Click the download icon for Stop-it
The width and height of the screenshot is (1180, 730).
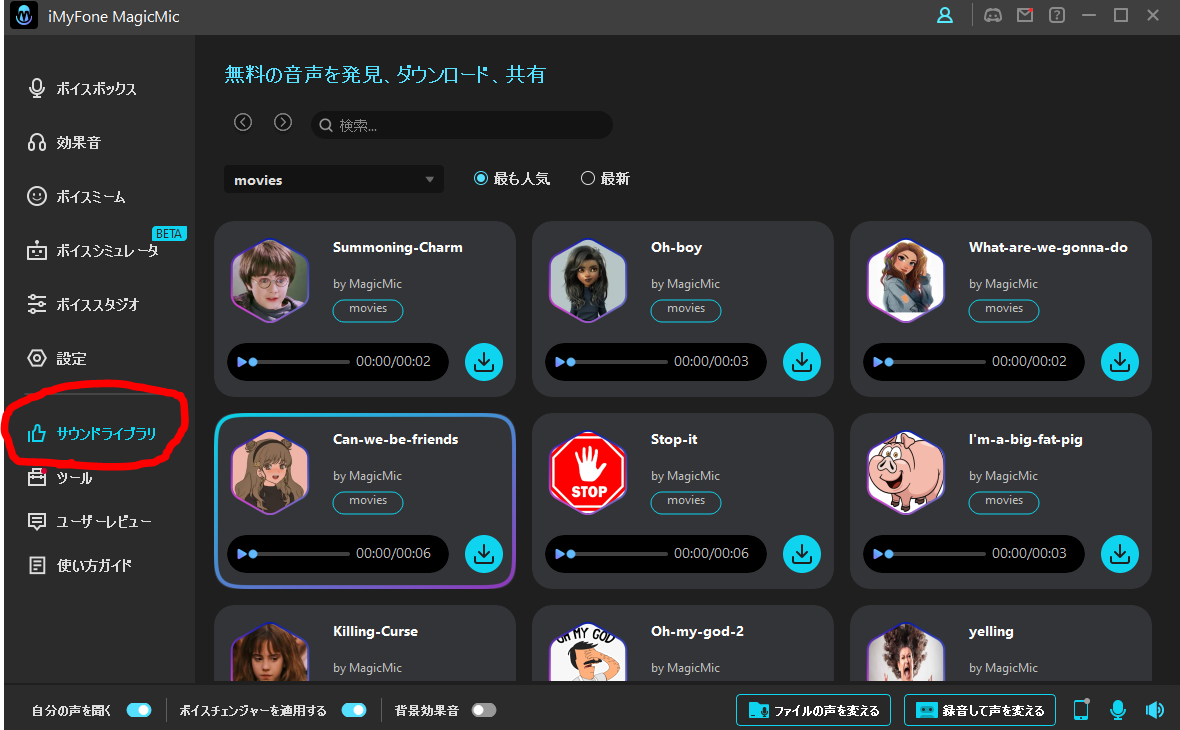[x=802, y=554]
